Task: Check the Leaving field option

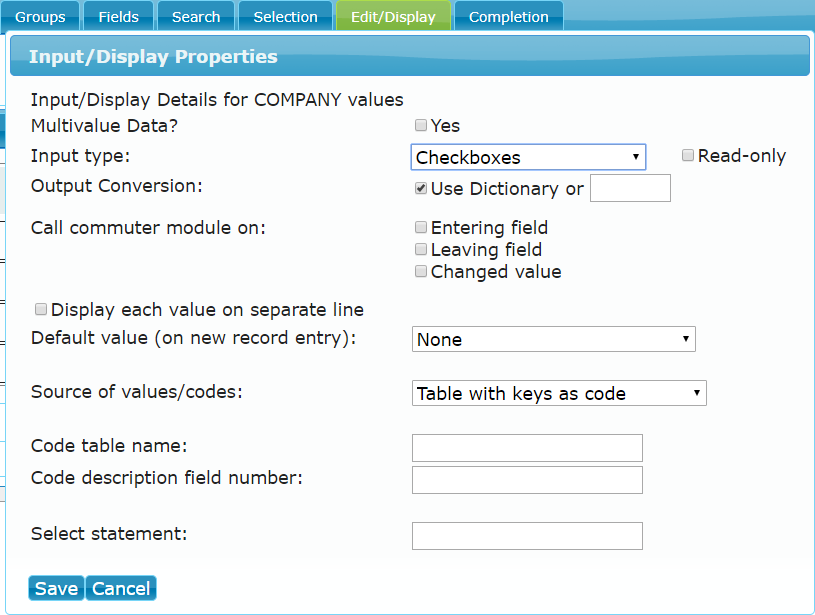Action: (421, 250)
